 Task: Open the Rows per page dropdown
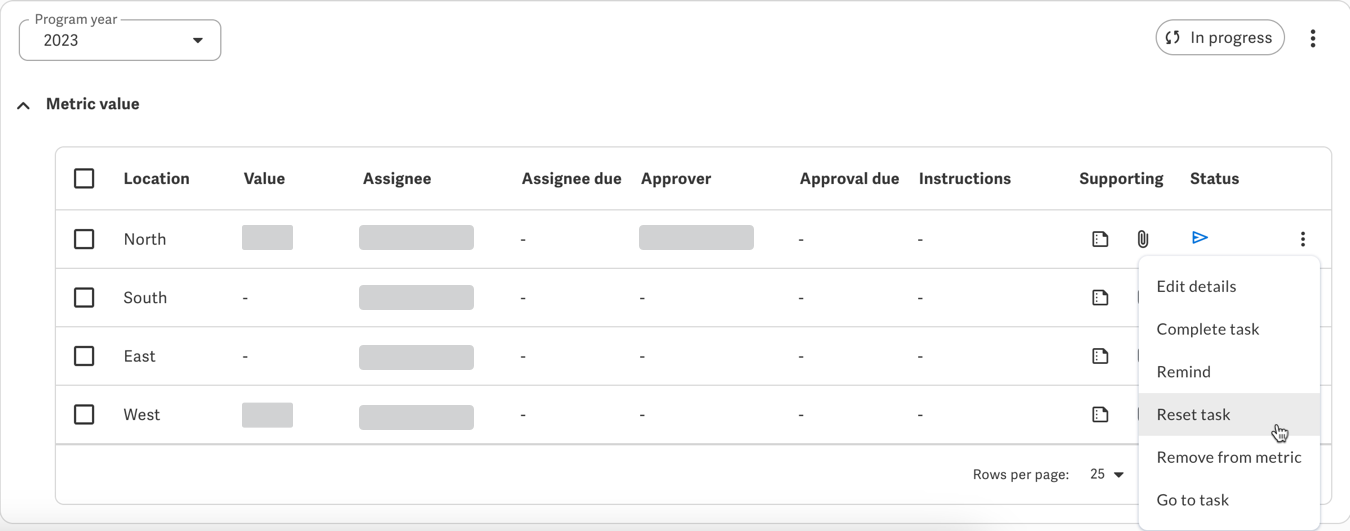coord(1107,475)
